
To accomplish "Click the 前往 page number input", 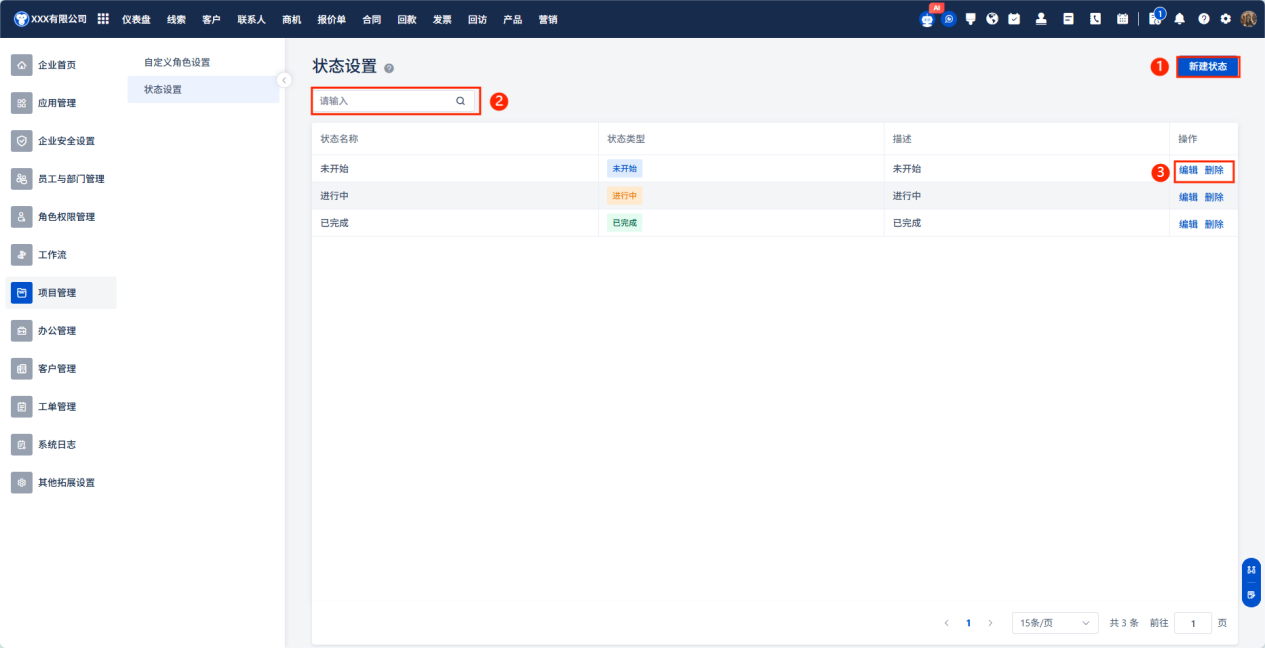I will tap(1193, 623).
